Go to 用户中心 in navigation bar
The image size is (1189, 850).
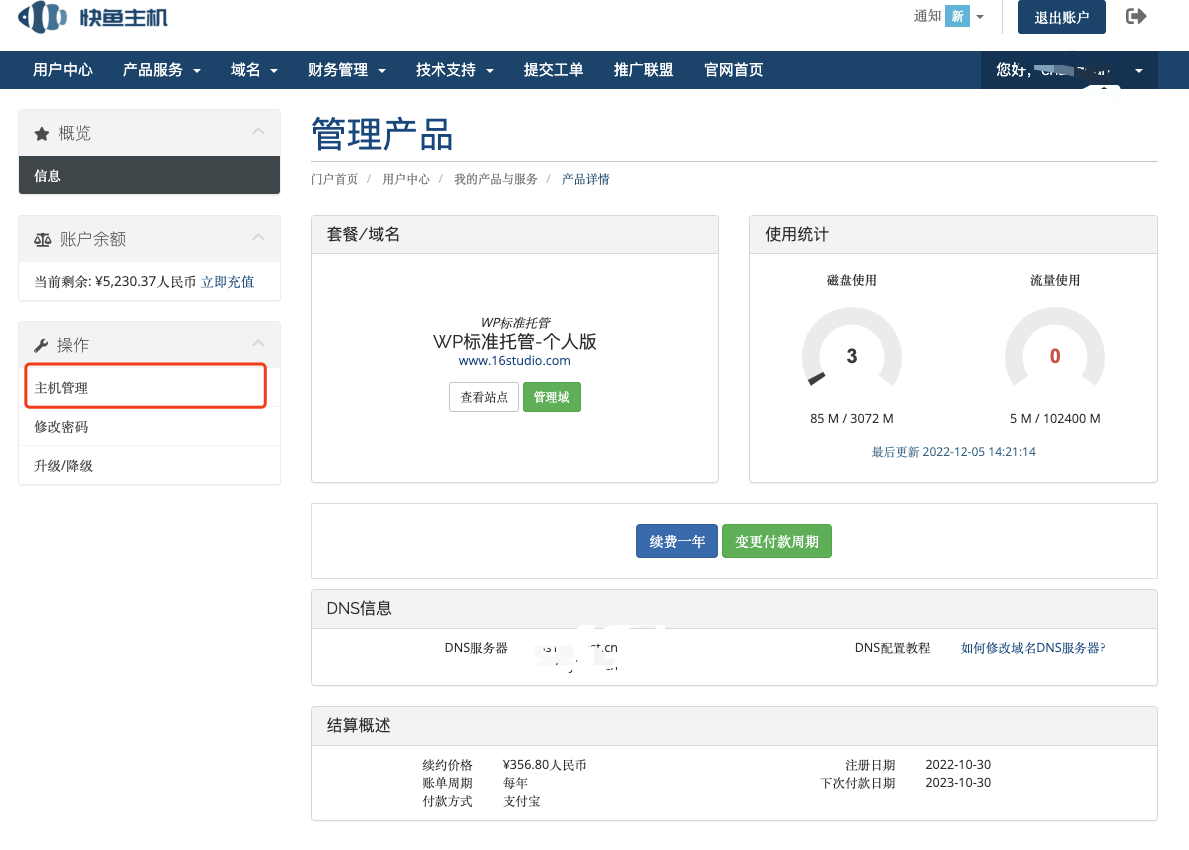[x=63, y=70]
